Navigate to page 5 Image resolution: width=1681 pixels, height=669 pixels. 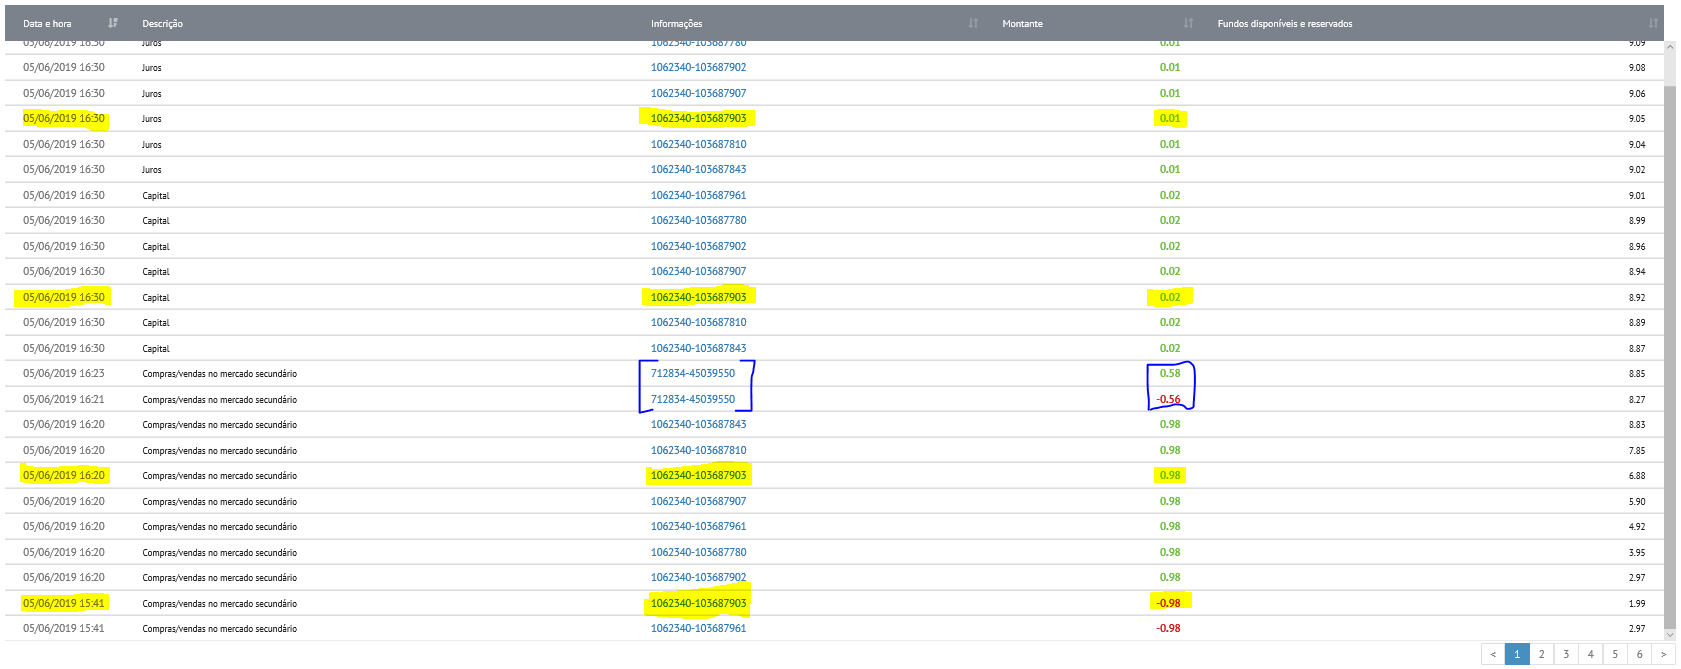[x=1615, y=654]
